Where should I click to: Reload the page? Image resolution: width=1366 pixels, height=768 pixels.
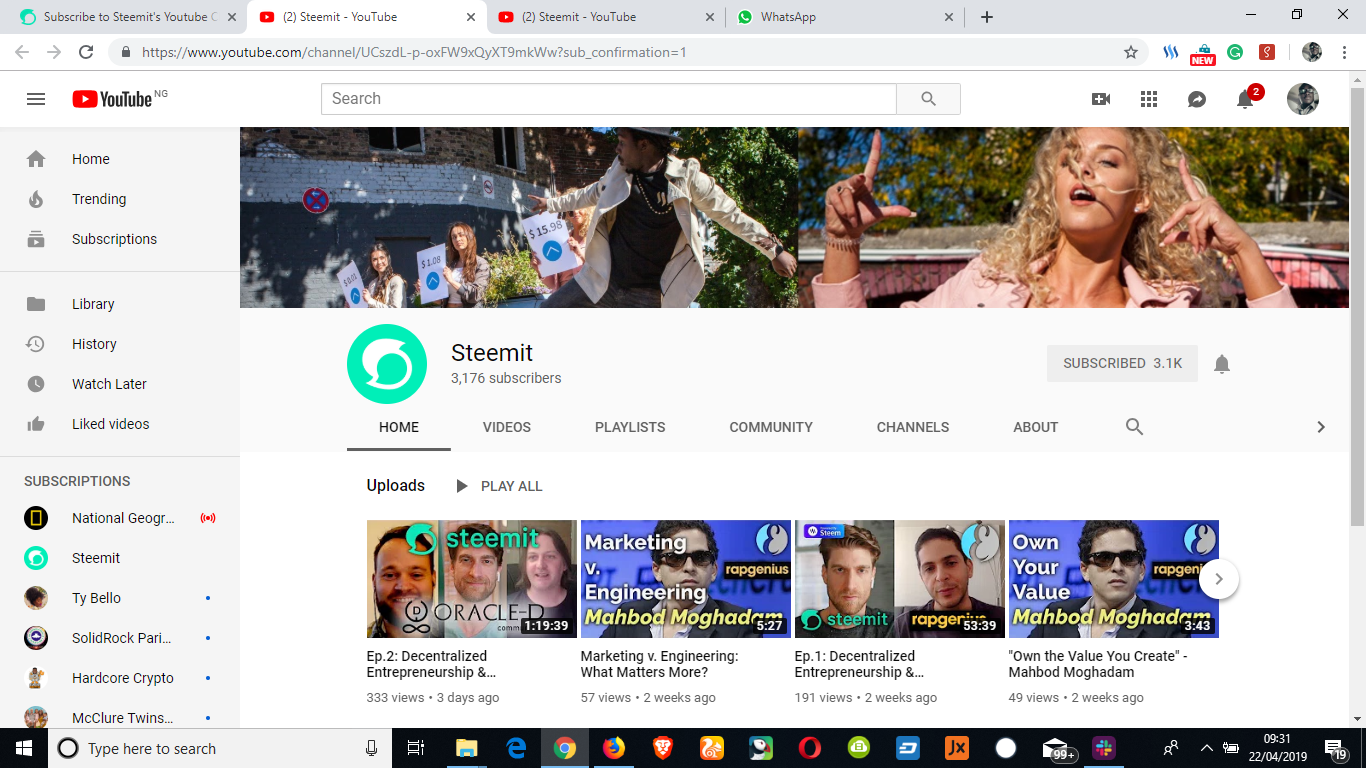point(86,52)
